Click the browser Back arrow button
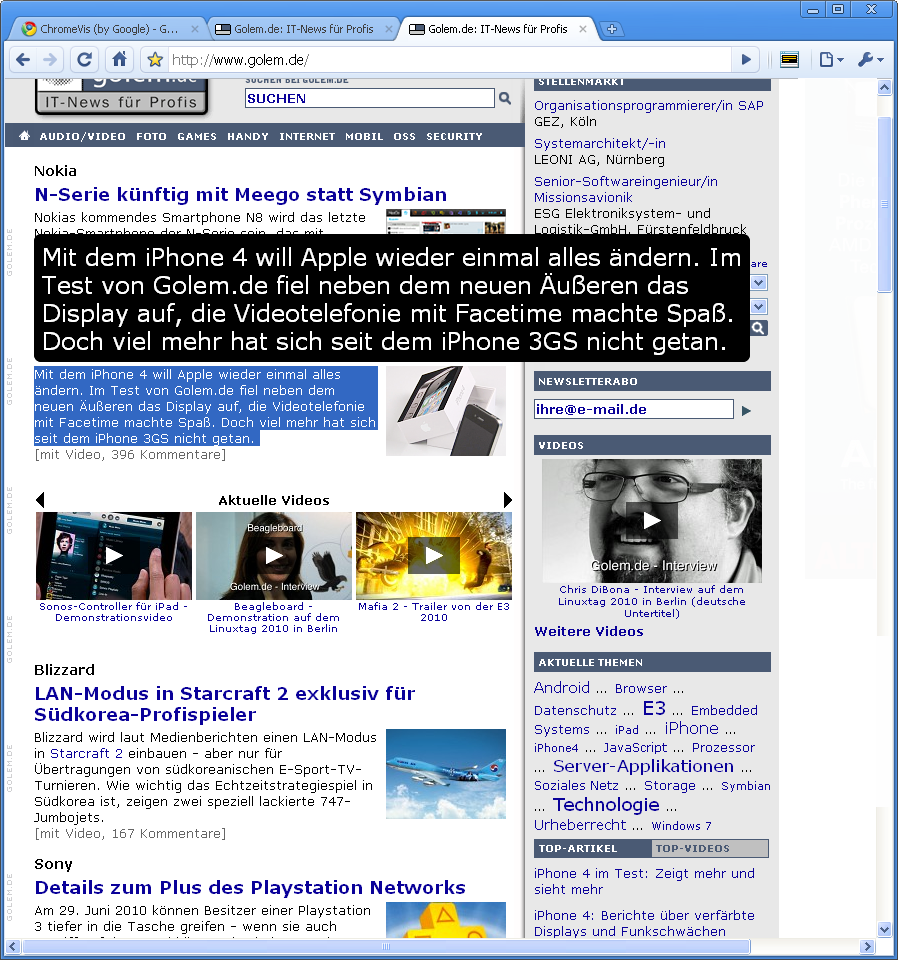898x960 pixels. [x=23, y=60]
